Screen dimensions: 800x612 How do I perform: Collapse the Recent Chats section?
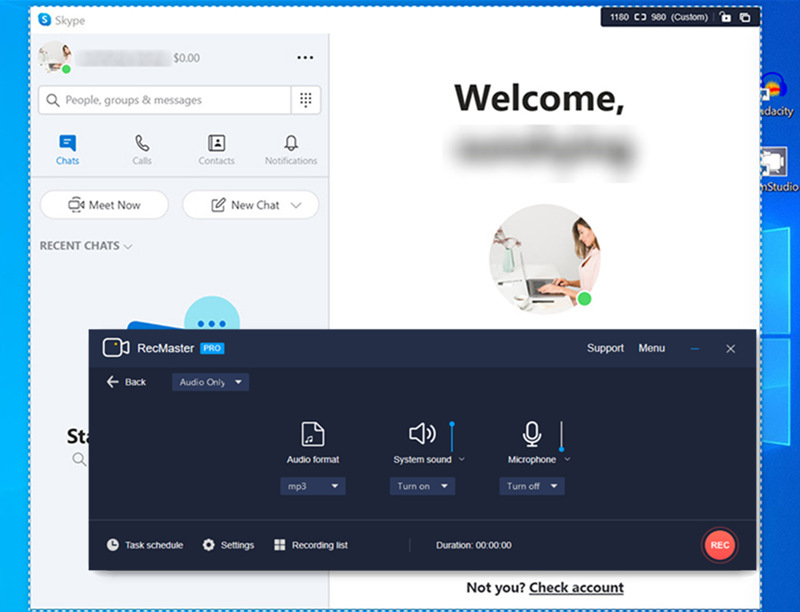(x=86, y=246)
